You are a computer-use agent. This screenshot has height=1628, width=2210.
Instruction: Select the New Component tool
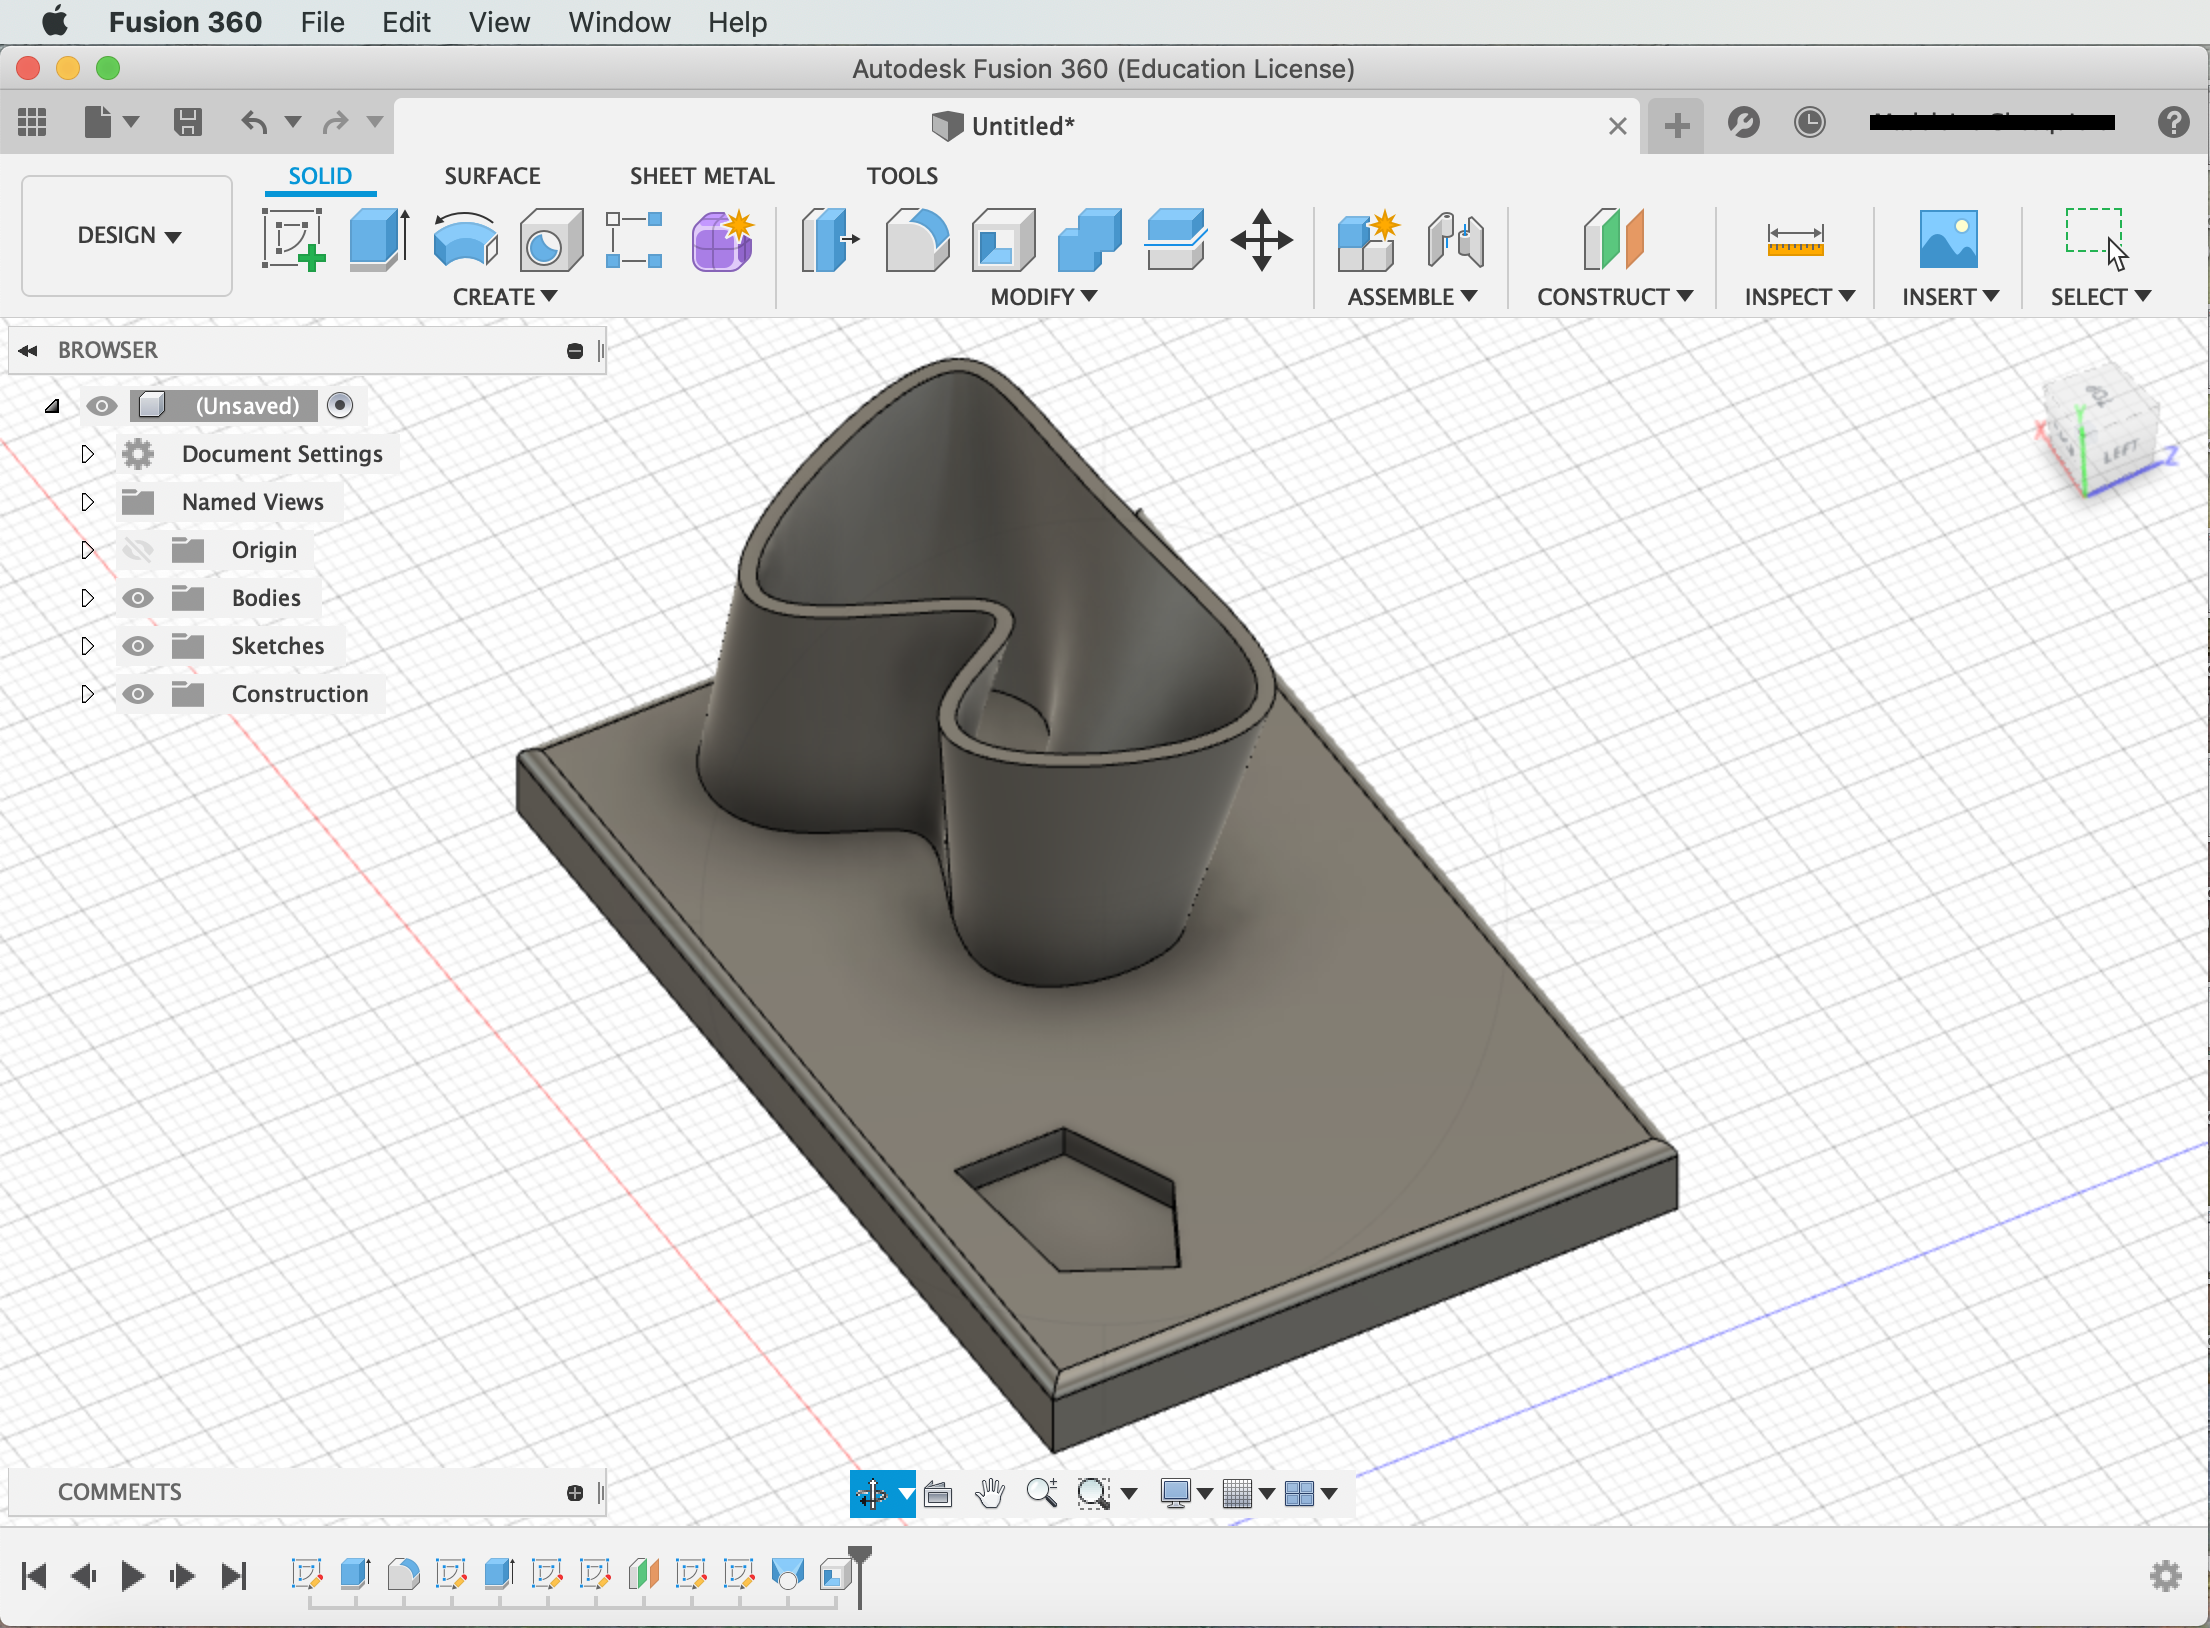click(1367, 239)
